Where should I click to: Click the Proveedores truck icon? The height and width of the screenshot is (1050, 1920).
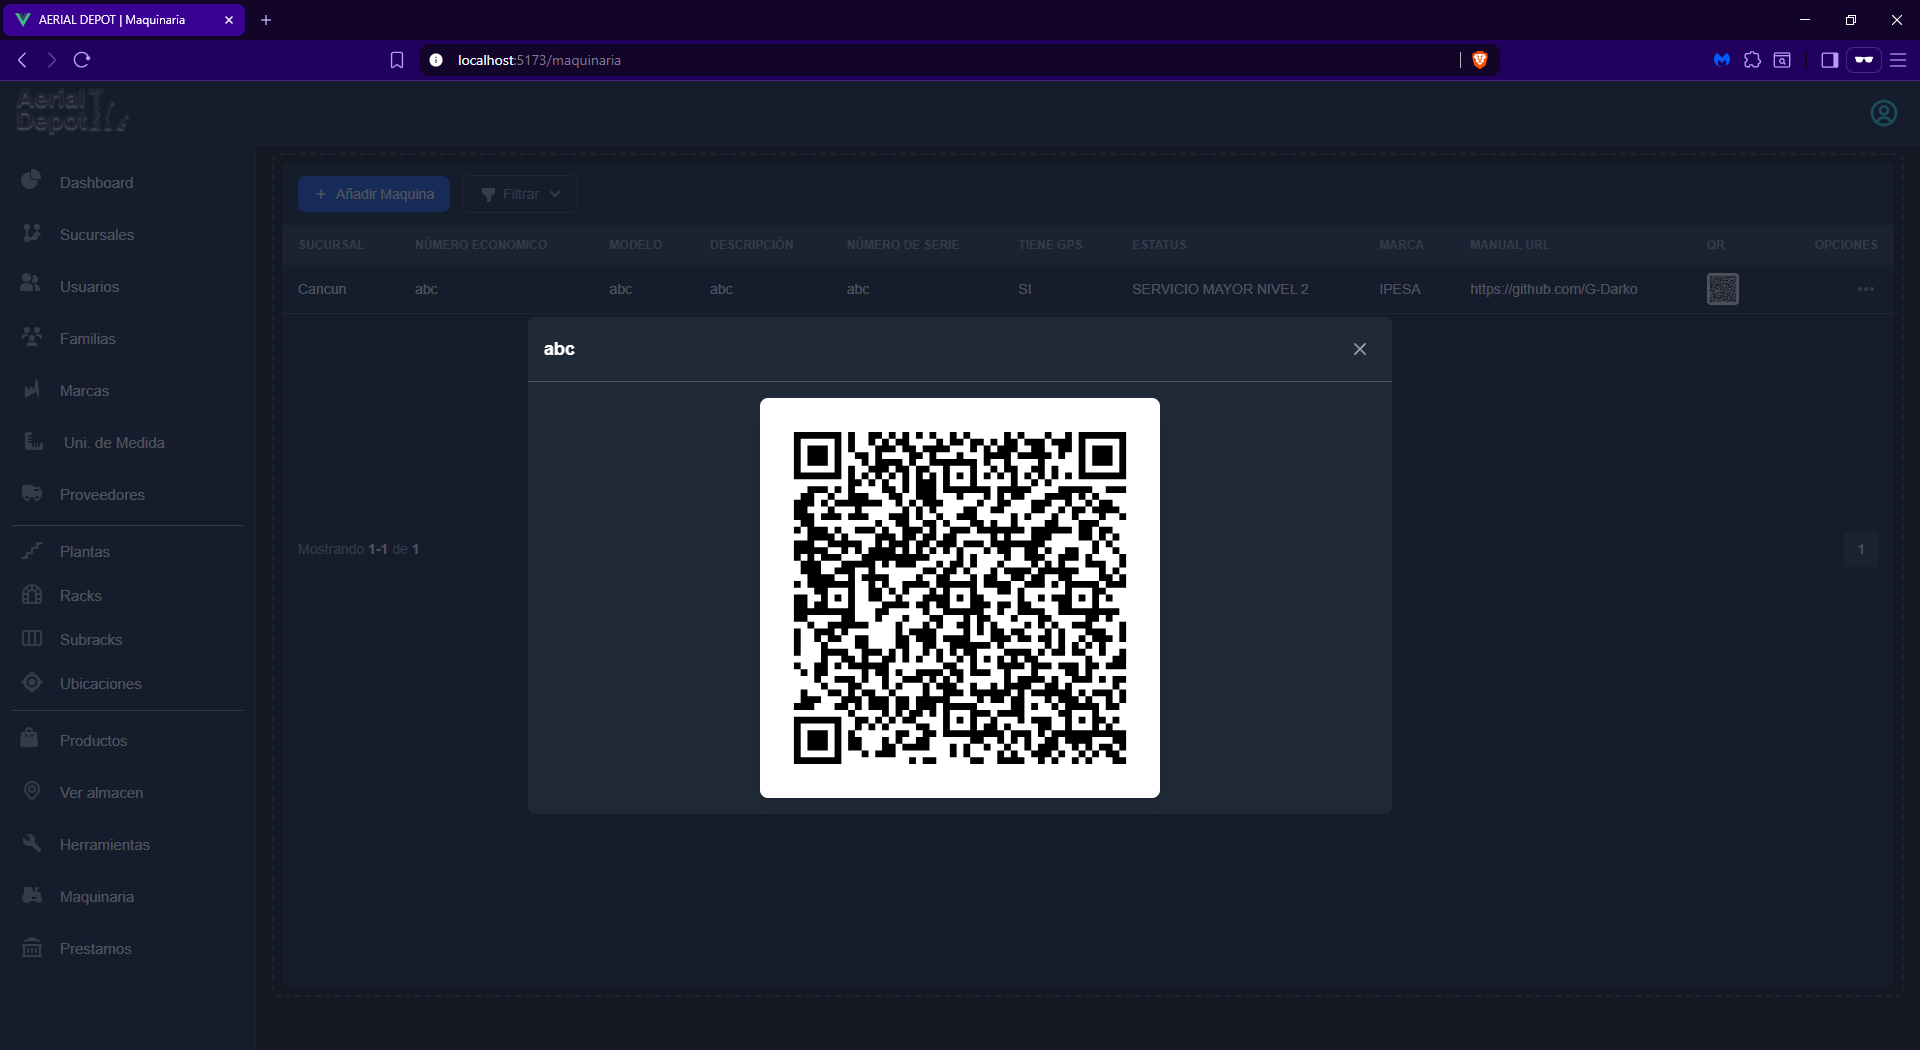[32, 493]
